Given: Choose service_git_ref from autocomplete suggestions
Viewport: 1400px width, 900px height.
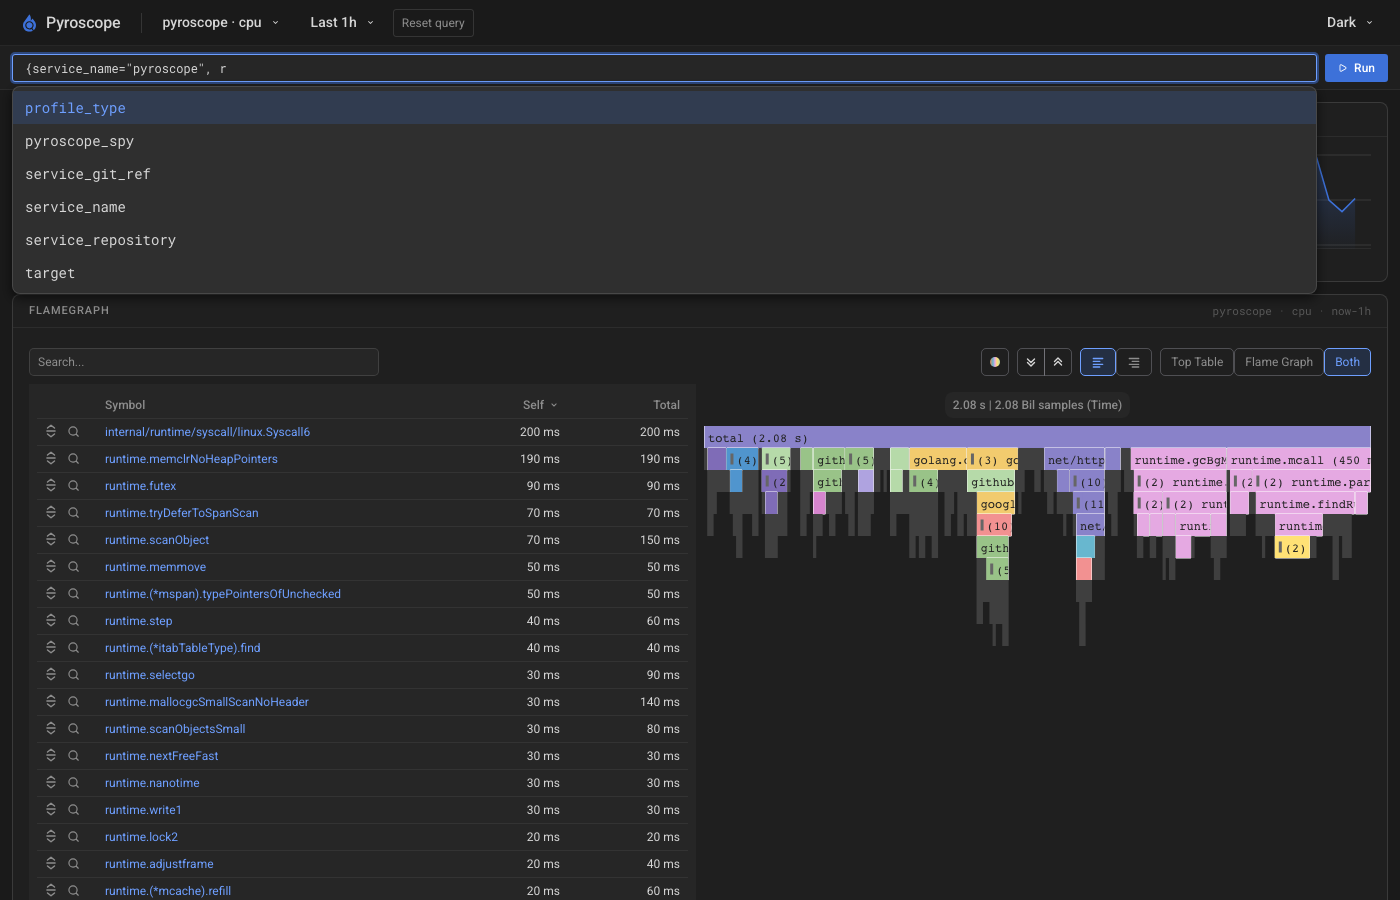Looking at the screenshot, I should [664, 174].
